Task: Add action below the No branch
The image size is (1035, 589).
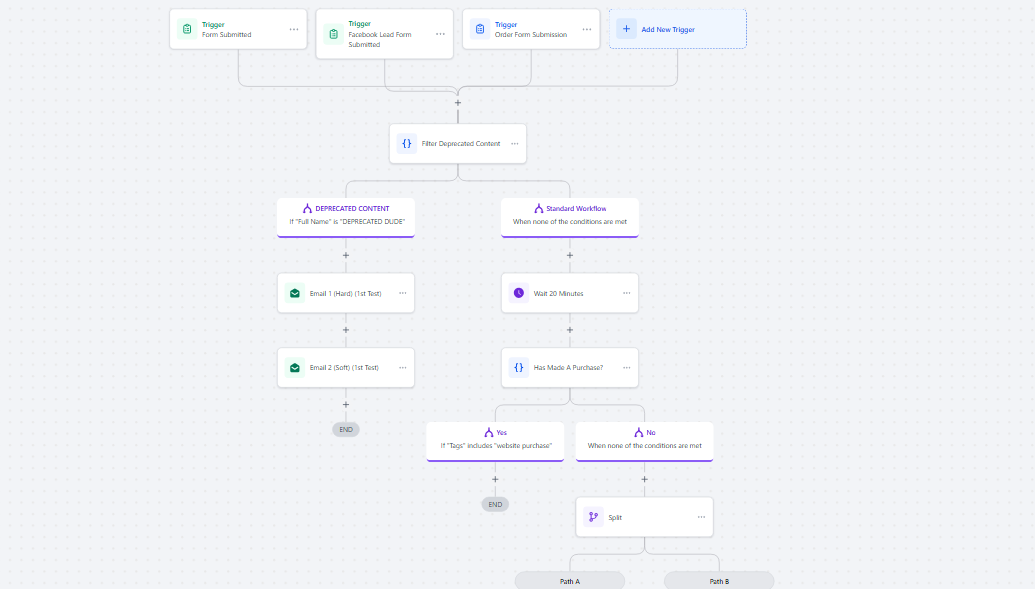Action: [644, 479]
